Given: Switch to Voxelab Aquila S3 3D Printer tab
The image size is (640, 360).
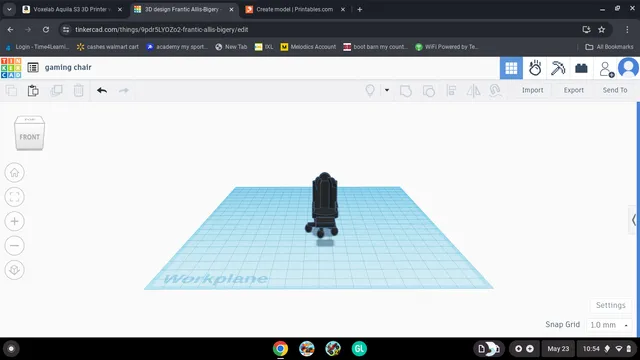Looking at the screenshot, I should tap(72, 9).
